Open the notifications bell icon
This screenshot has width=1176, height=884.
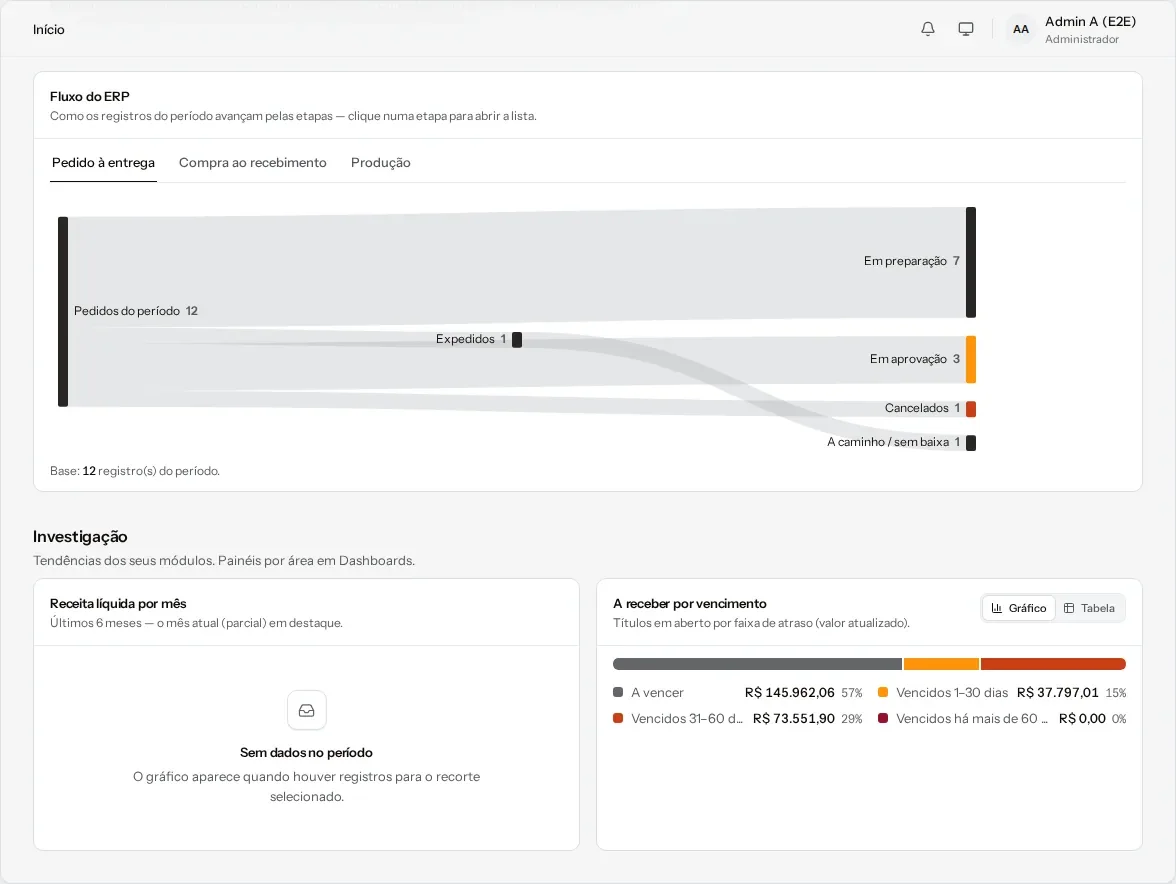[928, 29]
